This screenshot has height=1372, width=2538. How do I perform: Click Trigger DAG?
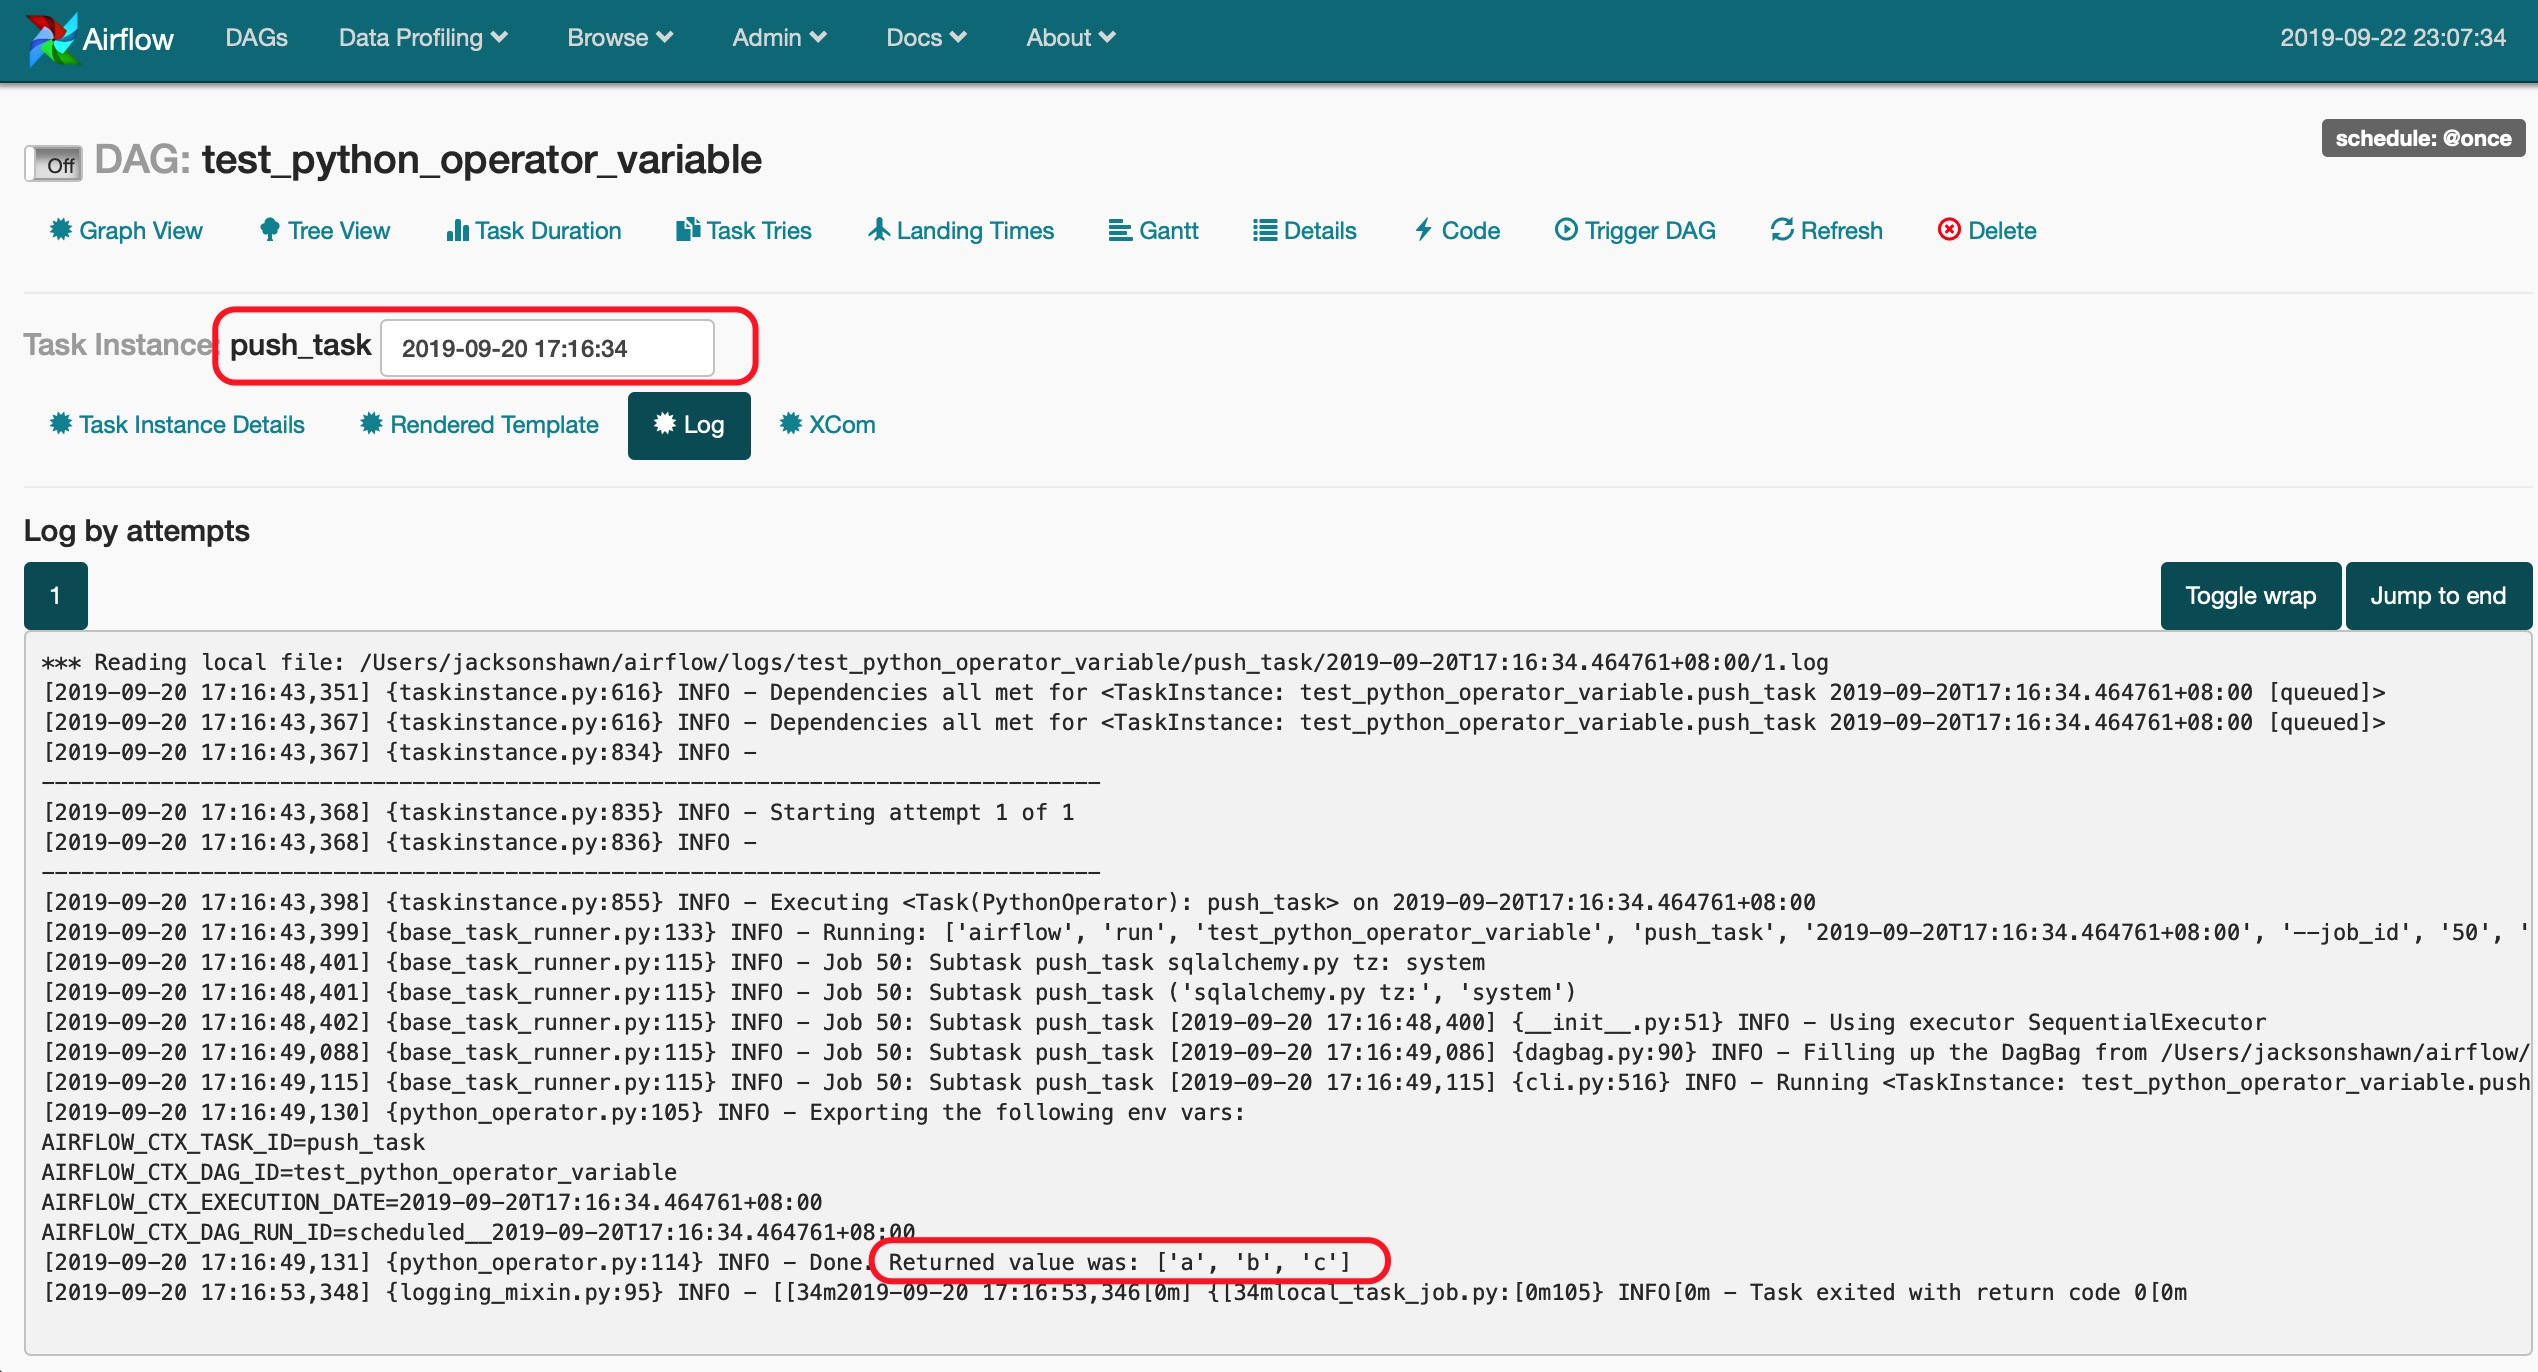pyautogui.click(x=1635, y=231)
